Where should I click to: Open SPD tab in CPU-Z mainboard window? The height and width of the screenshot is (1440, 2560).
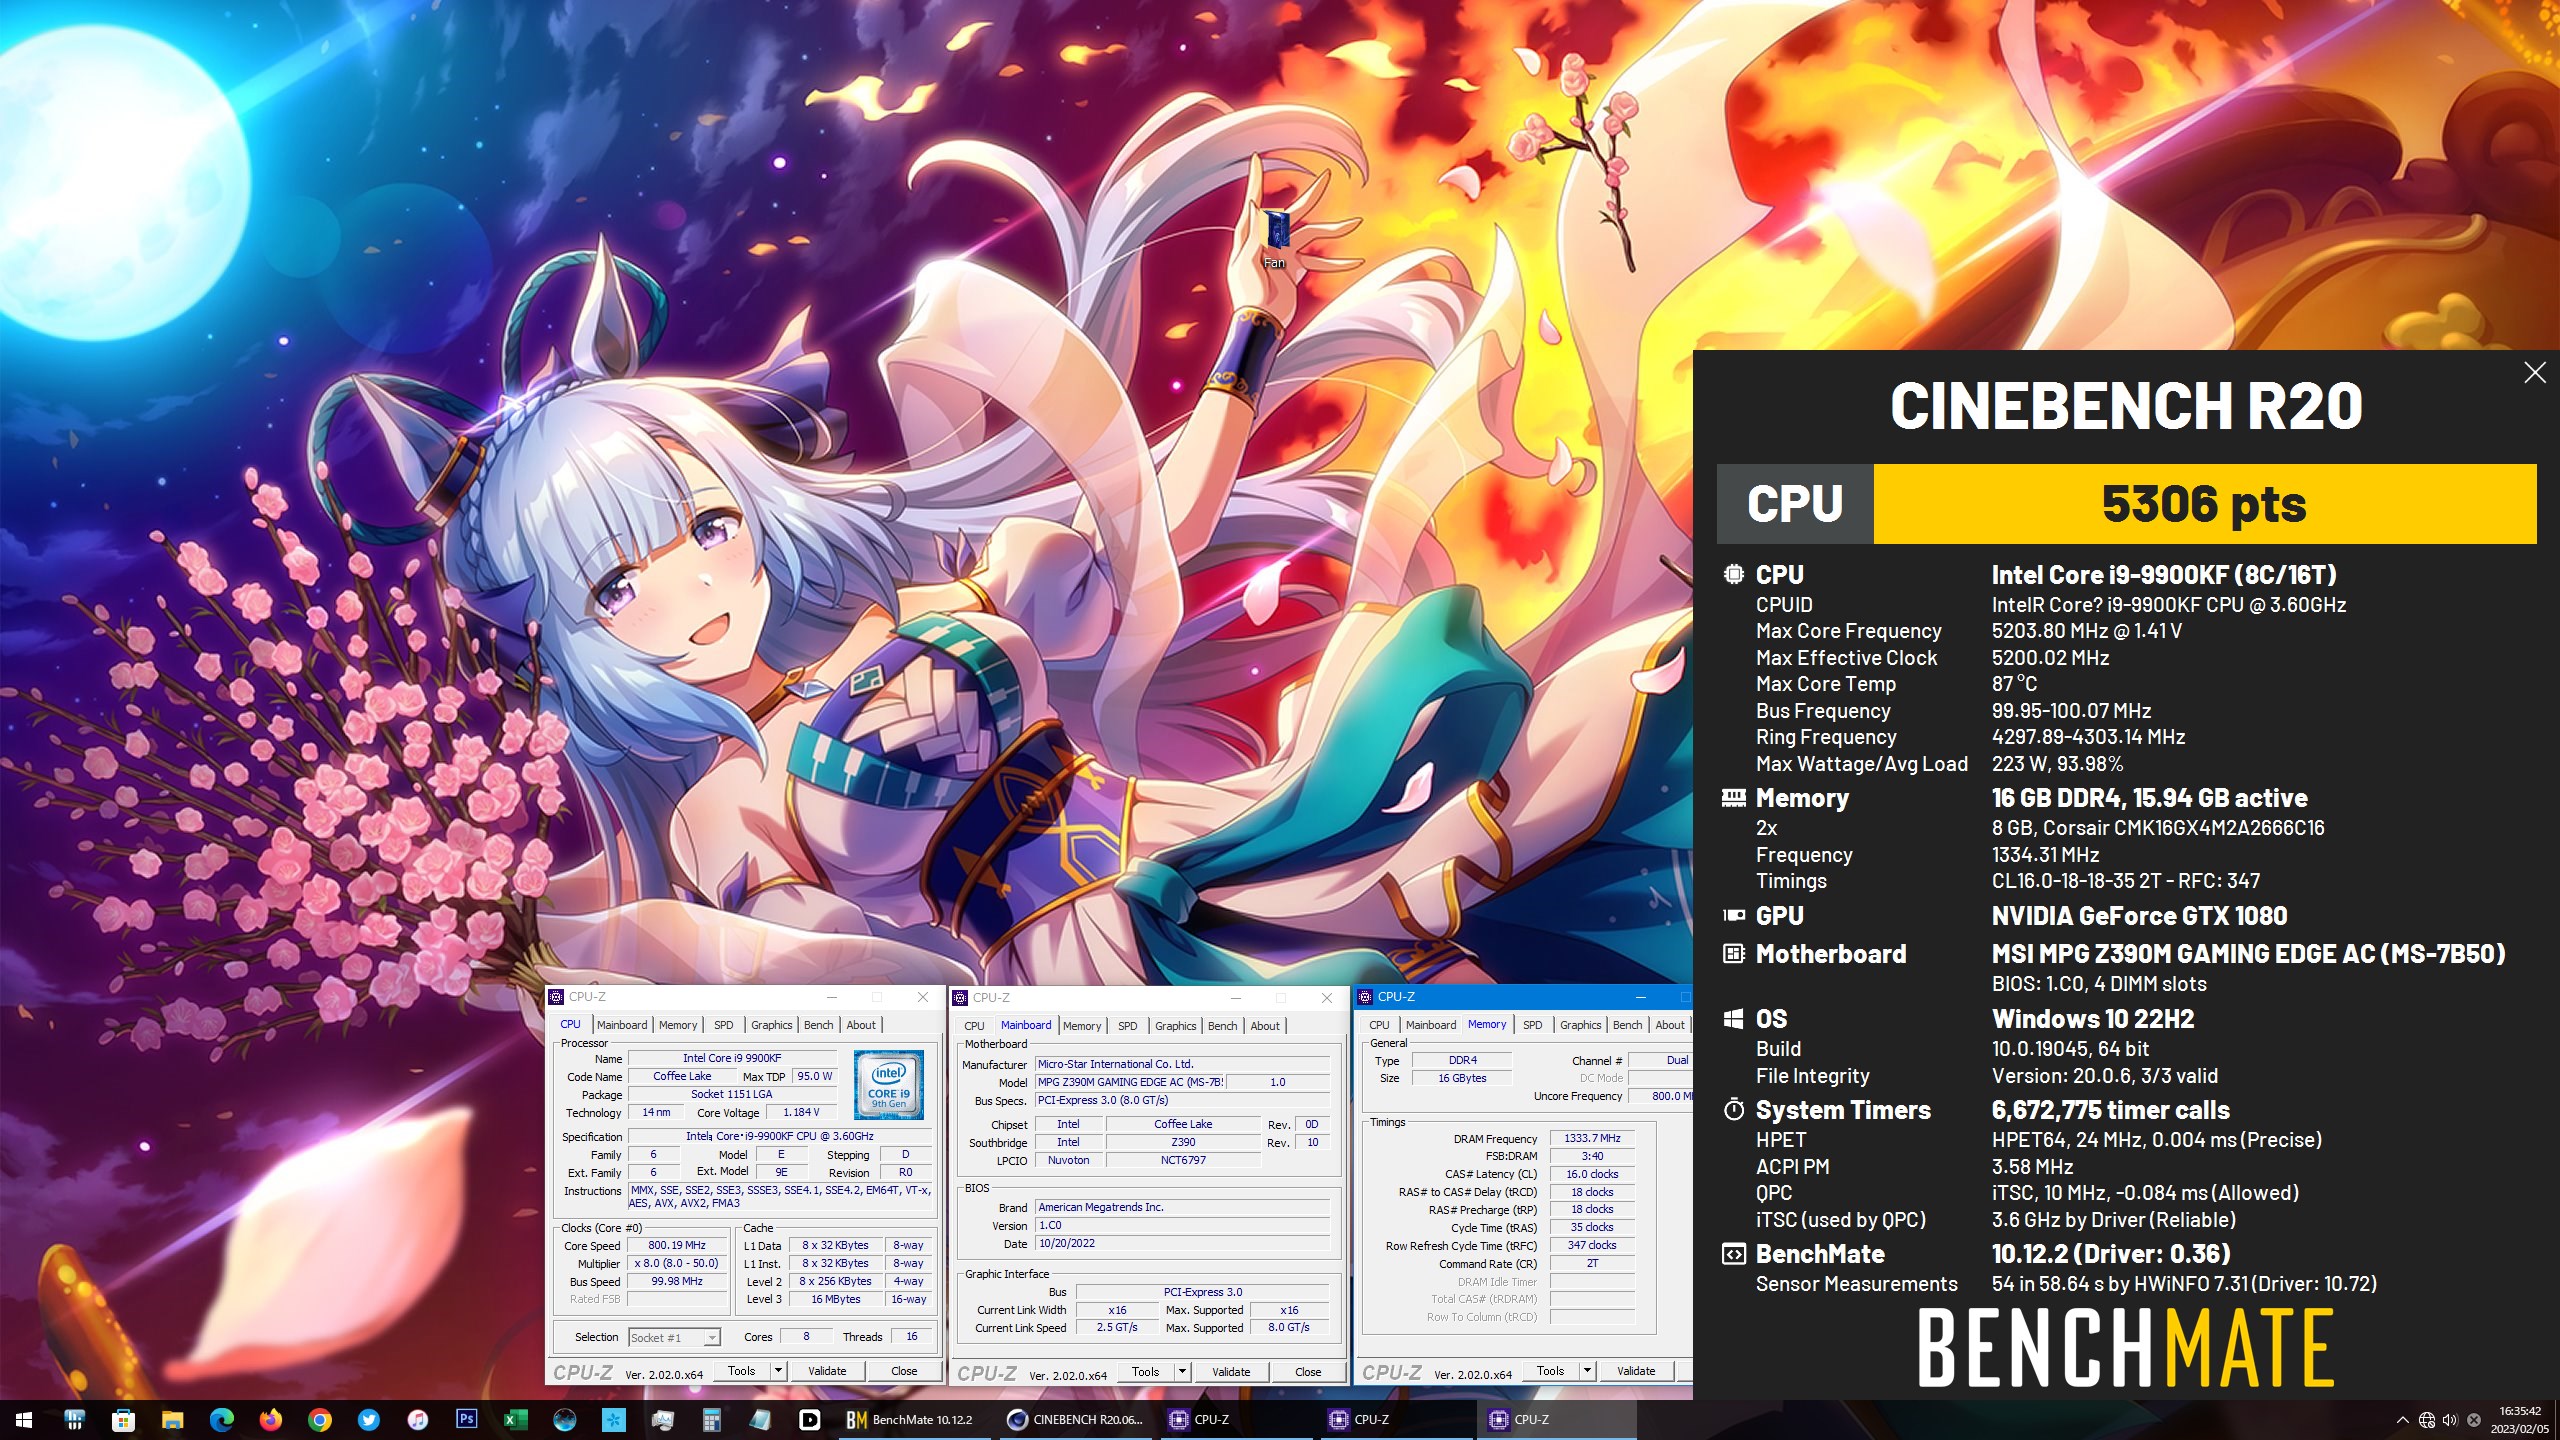coord(1128,1026)
